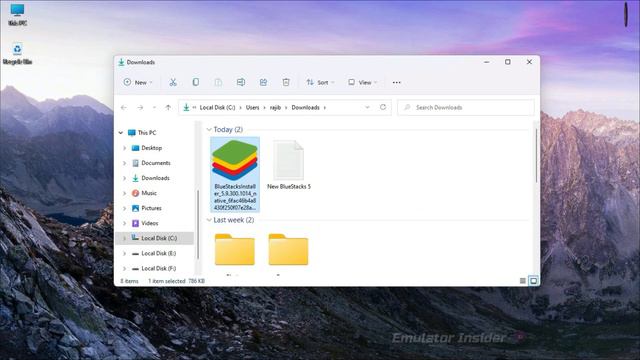The height and width of the screenshot is (360, 640).
Task: Click Users in the address path
Action: pos(252,107)
